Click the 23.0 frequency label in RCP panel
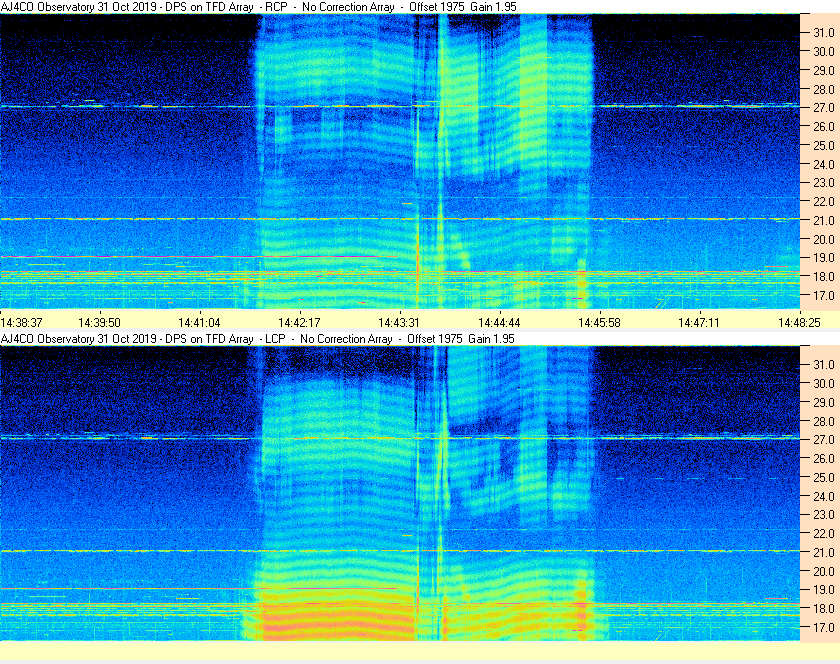The width and height of the screenshot is (840, 664). coord(824,183)
